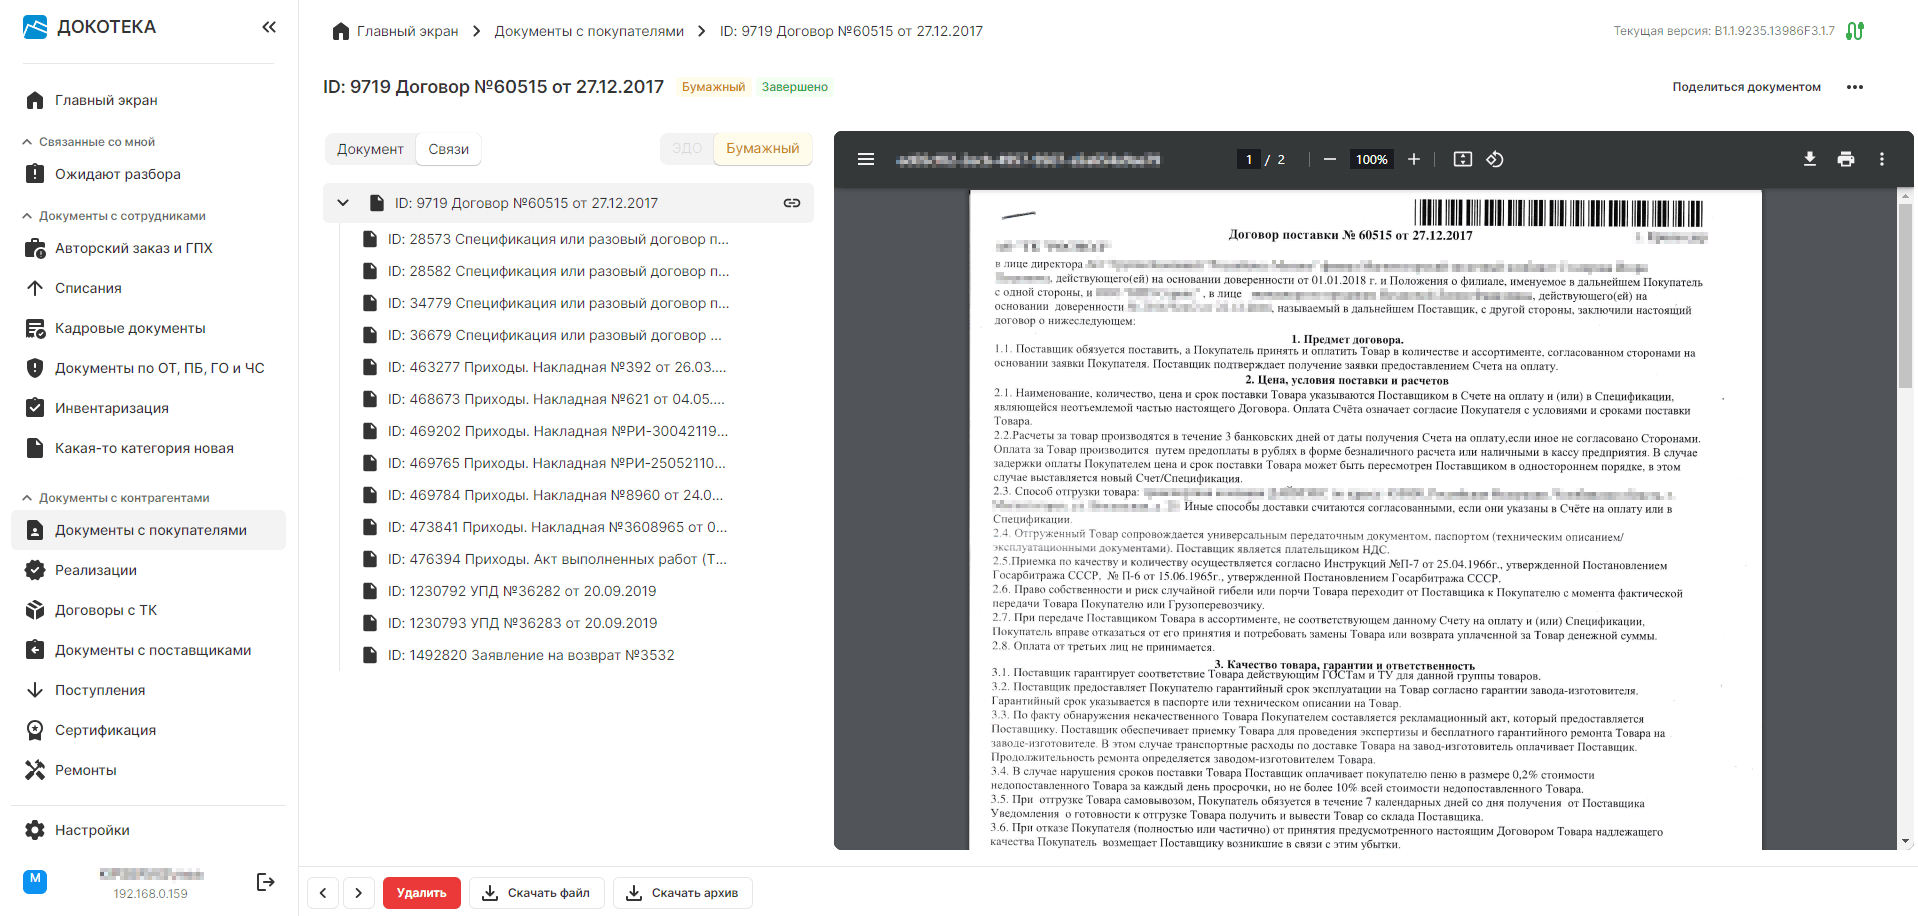
Task: Download the PDF using viewer download icon
Action: click(x=1809, y=159)
